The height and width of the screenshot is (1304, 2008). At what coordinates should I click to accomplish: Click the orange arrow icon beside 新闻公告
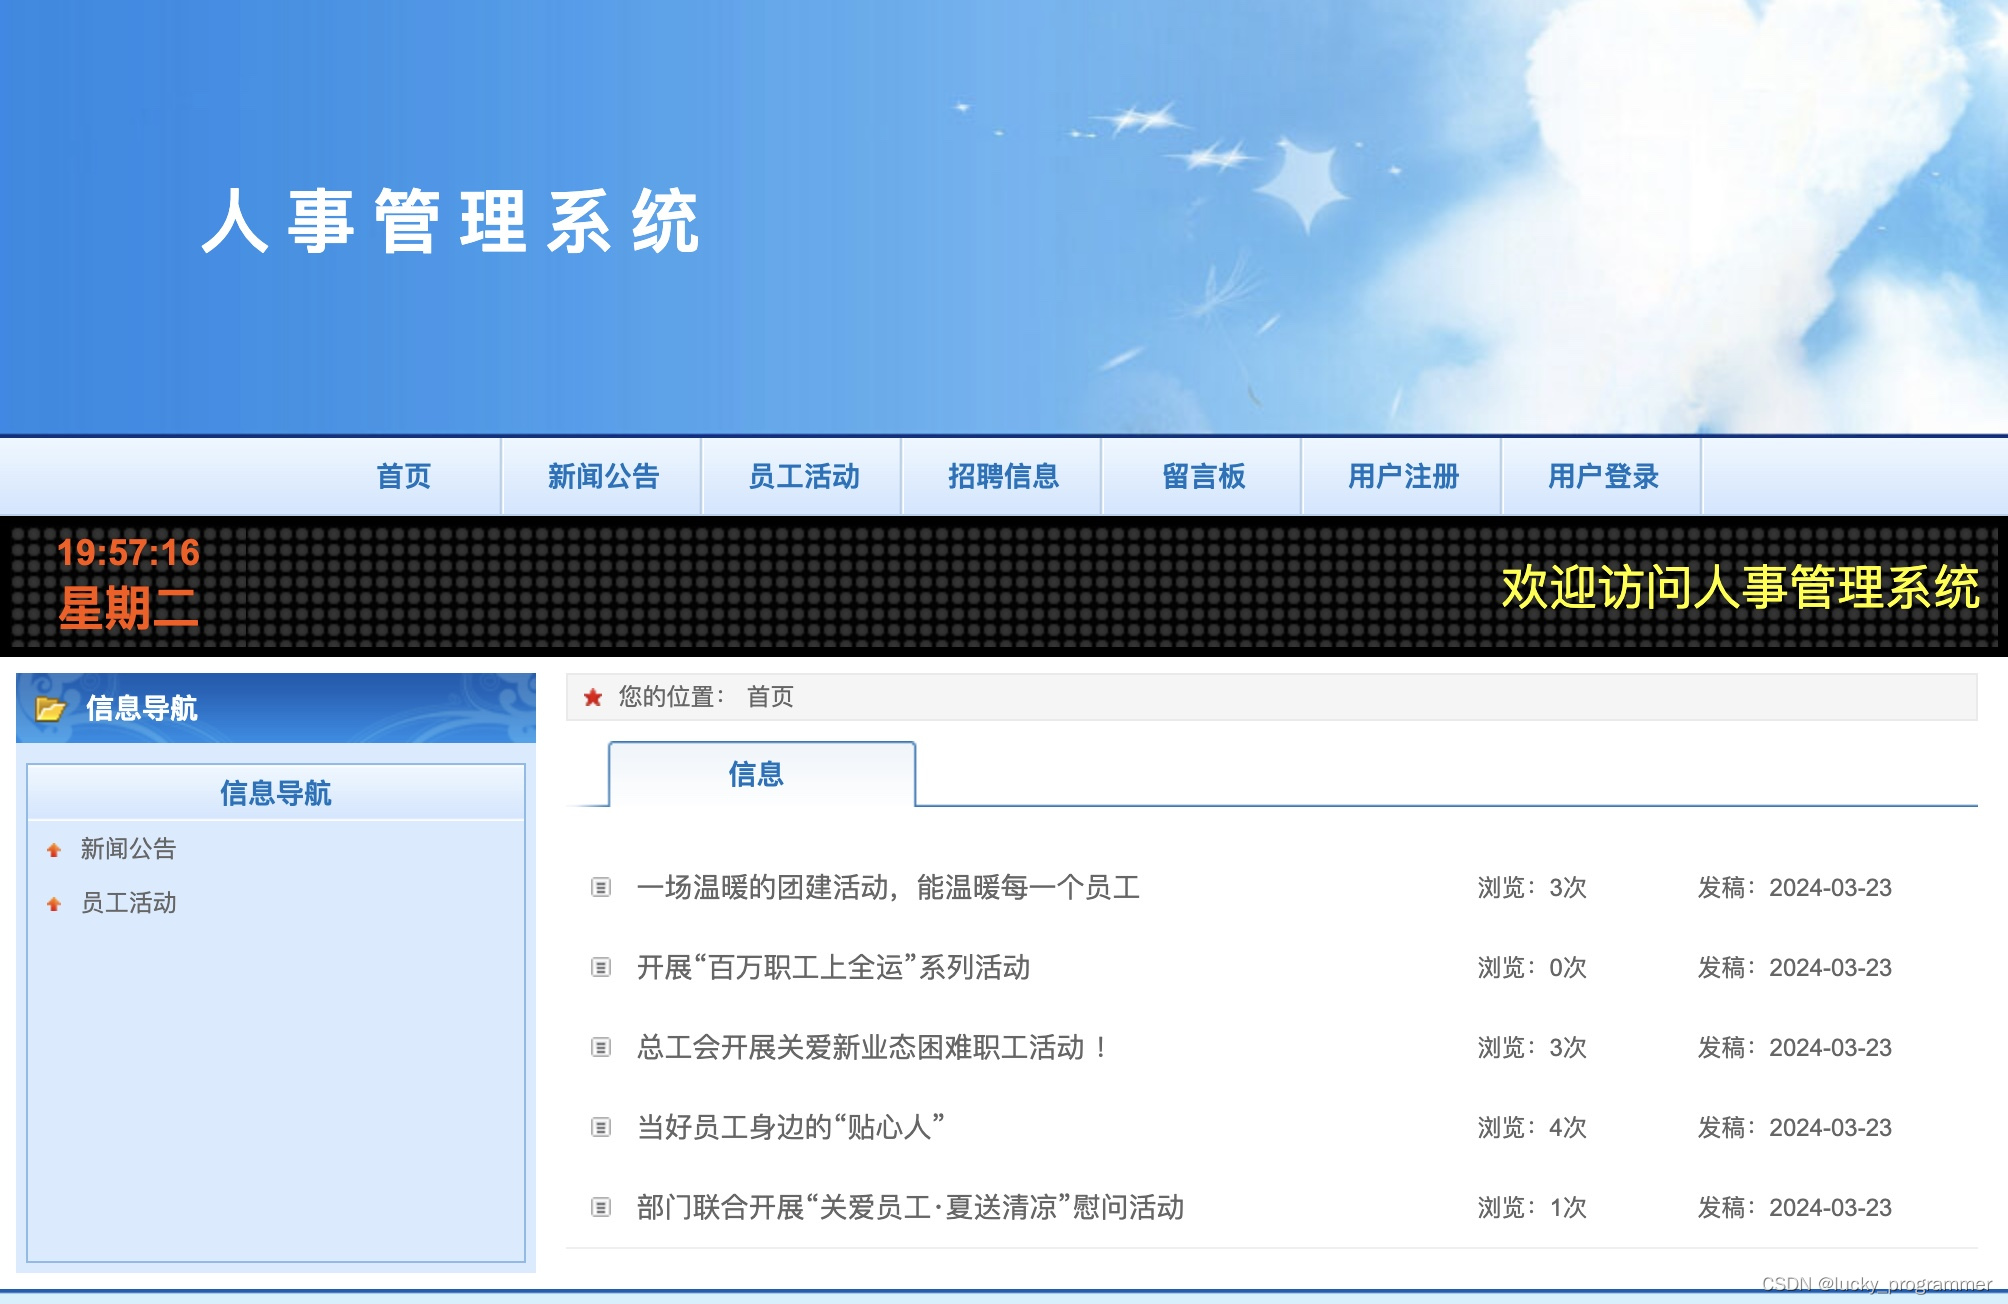point(54,850)
